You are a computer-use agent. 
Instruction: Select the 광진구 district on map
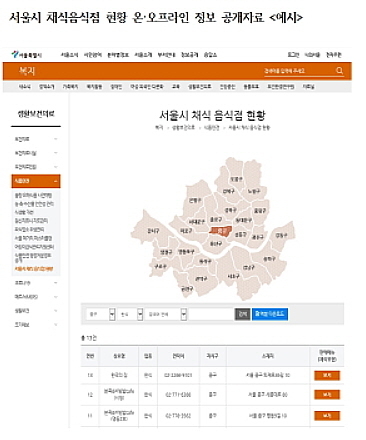[257, 237]
